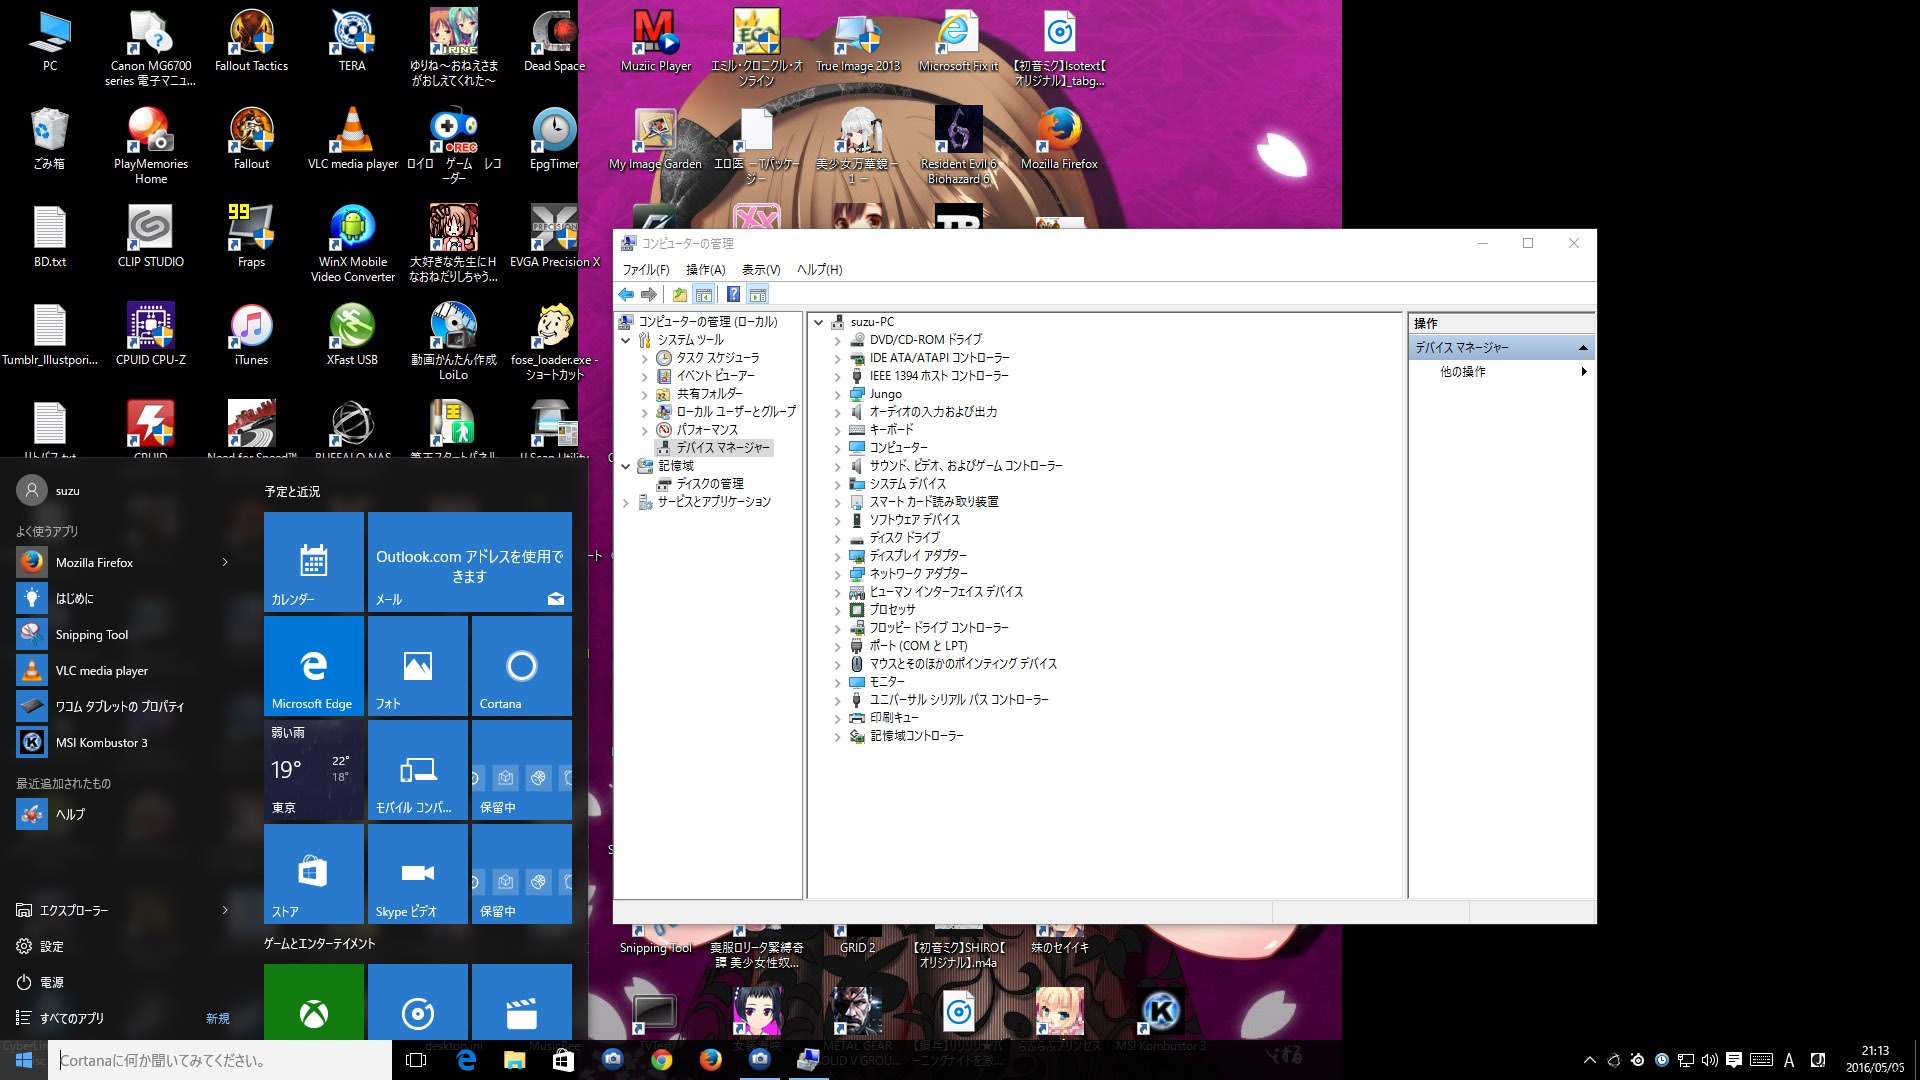Open the 操作(A) menu

pos(705,270)
